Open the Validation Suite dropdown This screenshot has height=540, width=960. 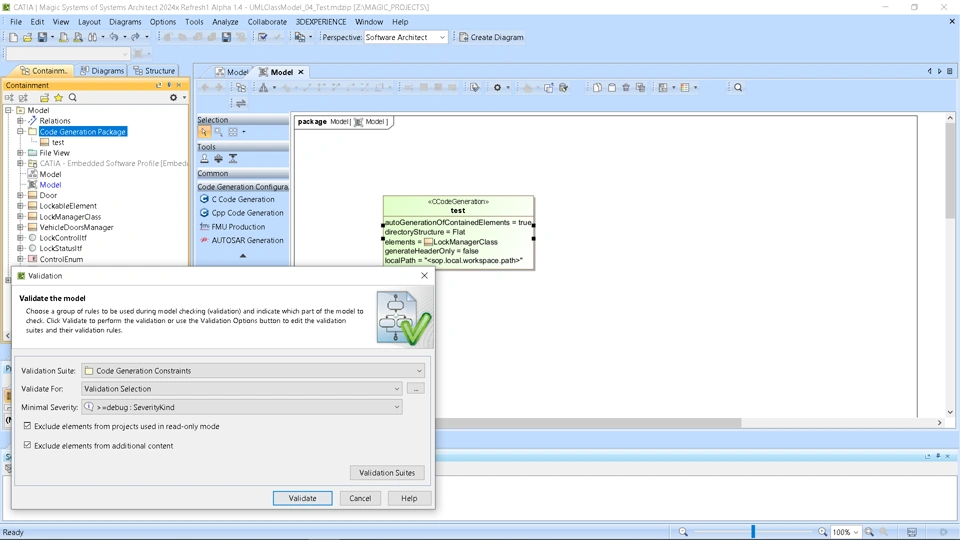coord(253,370)
